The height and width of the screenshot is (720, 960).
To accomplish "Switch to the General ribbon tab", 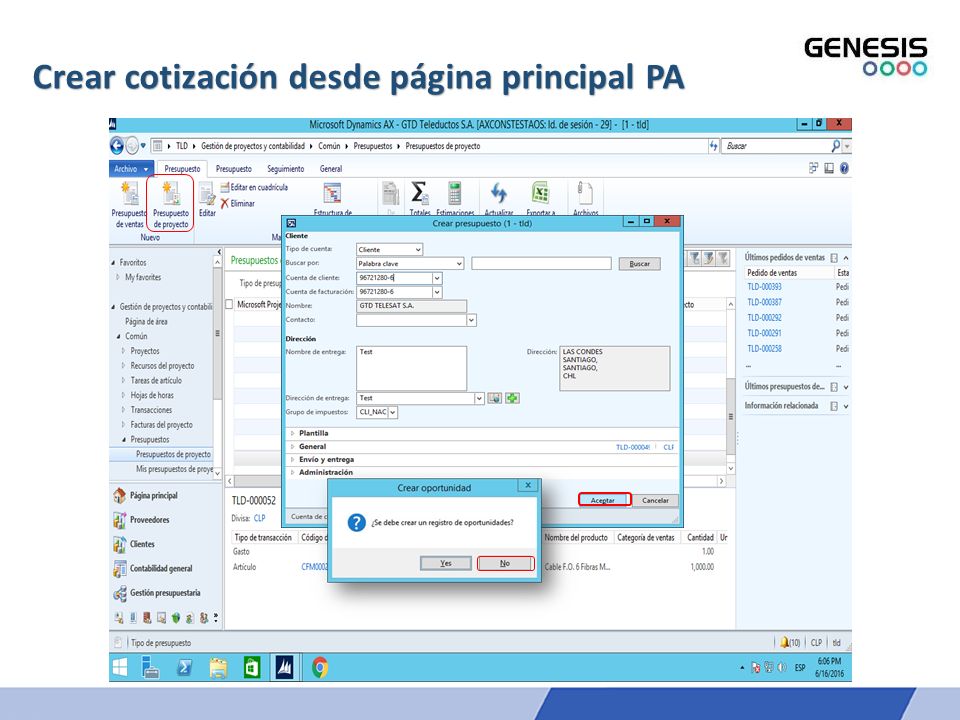I will pyautogui.click(x=331, y=169).
